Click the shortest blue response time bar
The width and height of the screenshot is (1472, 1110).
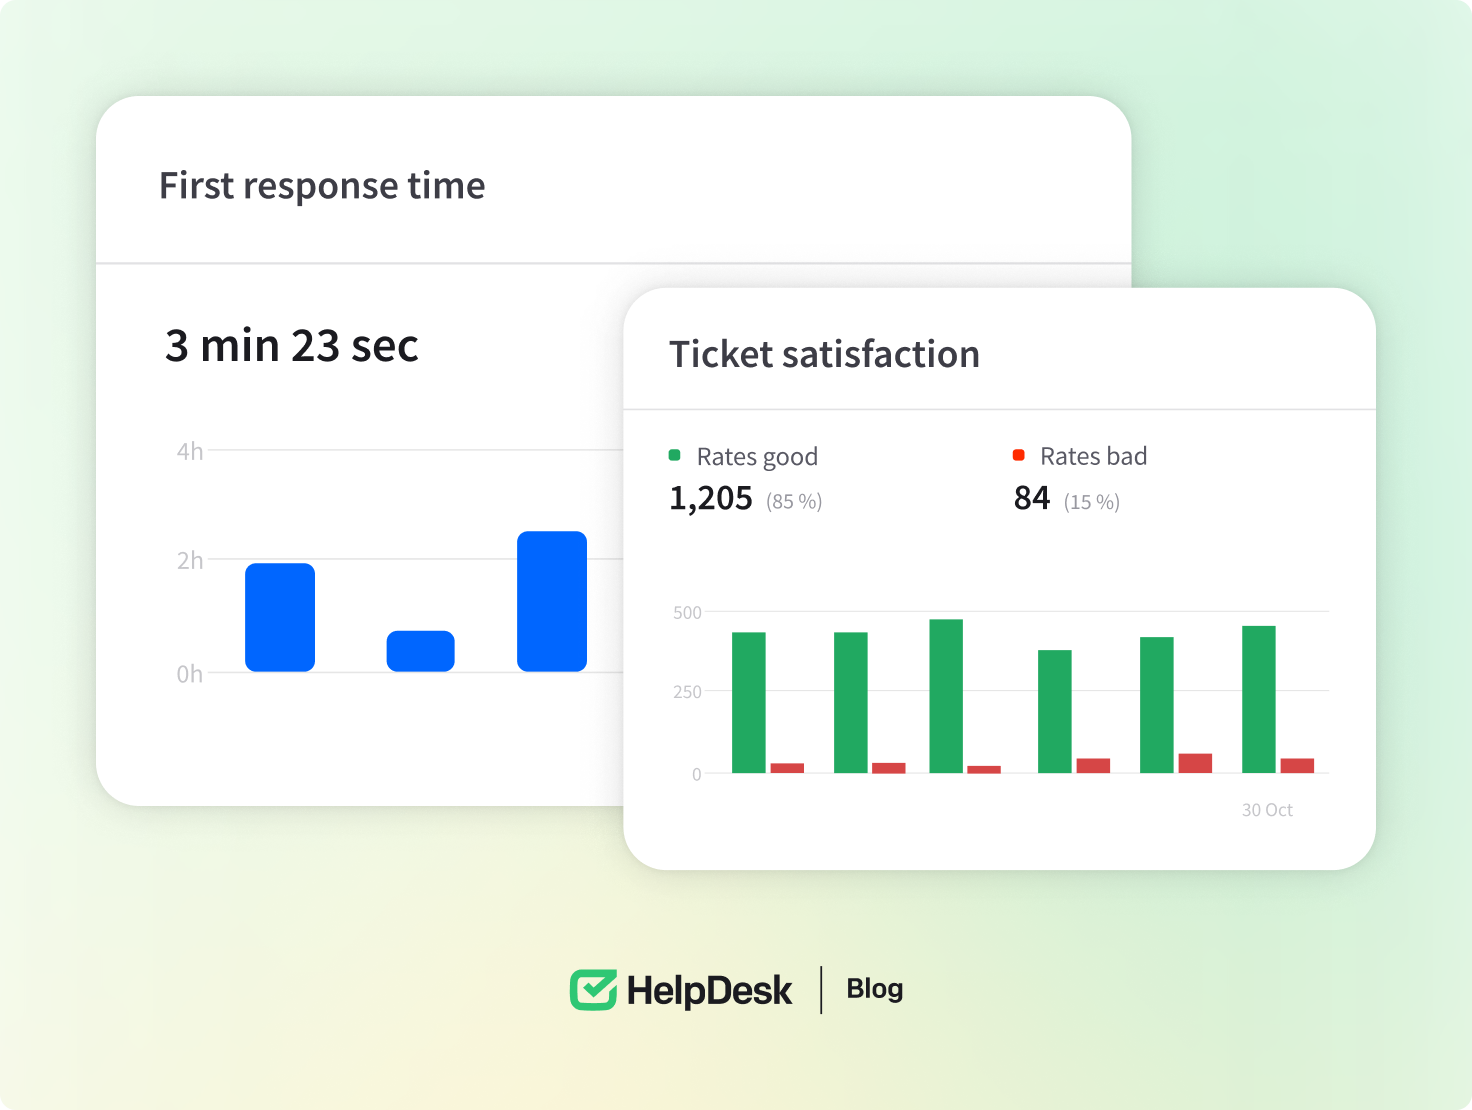(x=421, y=651)
